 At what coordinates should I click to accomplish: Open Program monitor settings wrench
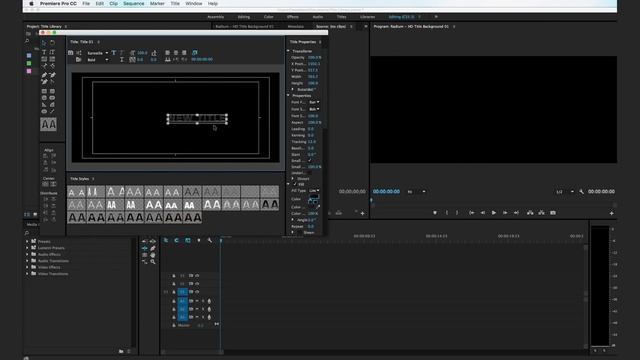click(581, 191)
